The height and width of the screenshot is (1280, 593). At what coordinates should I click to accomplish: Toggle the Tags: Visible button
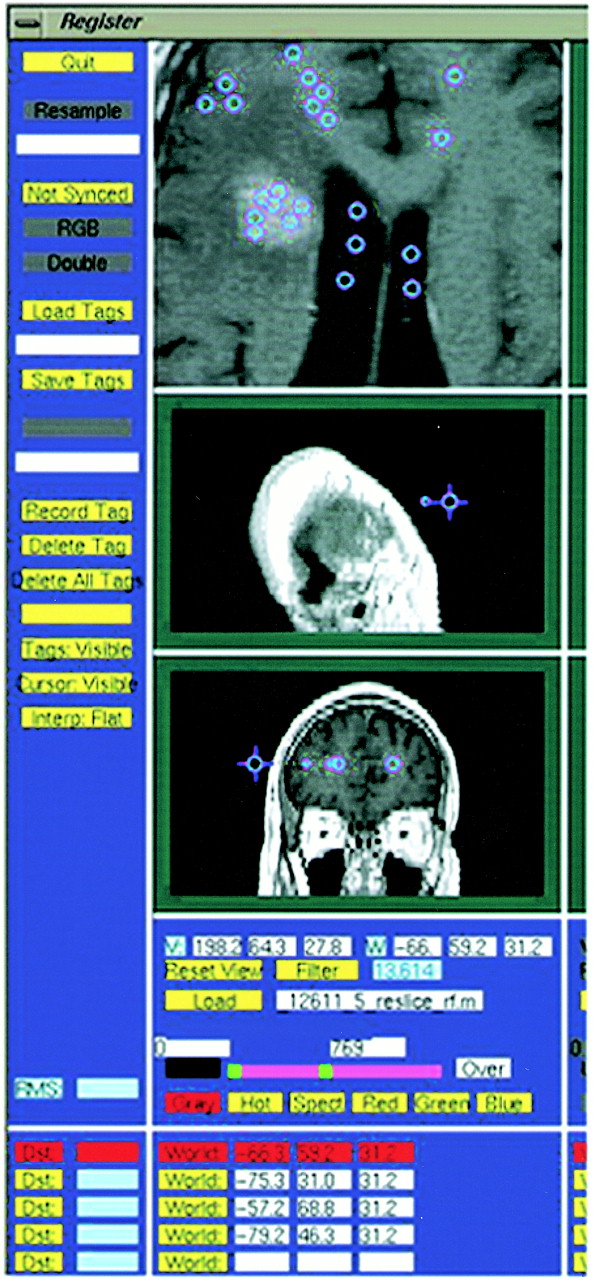(x=77, y=648)
